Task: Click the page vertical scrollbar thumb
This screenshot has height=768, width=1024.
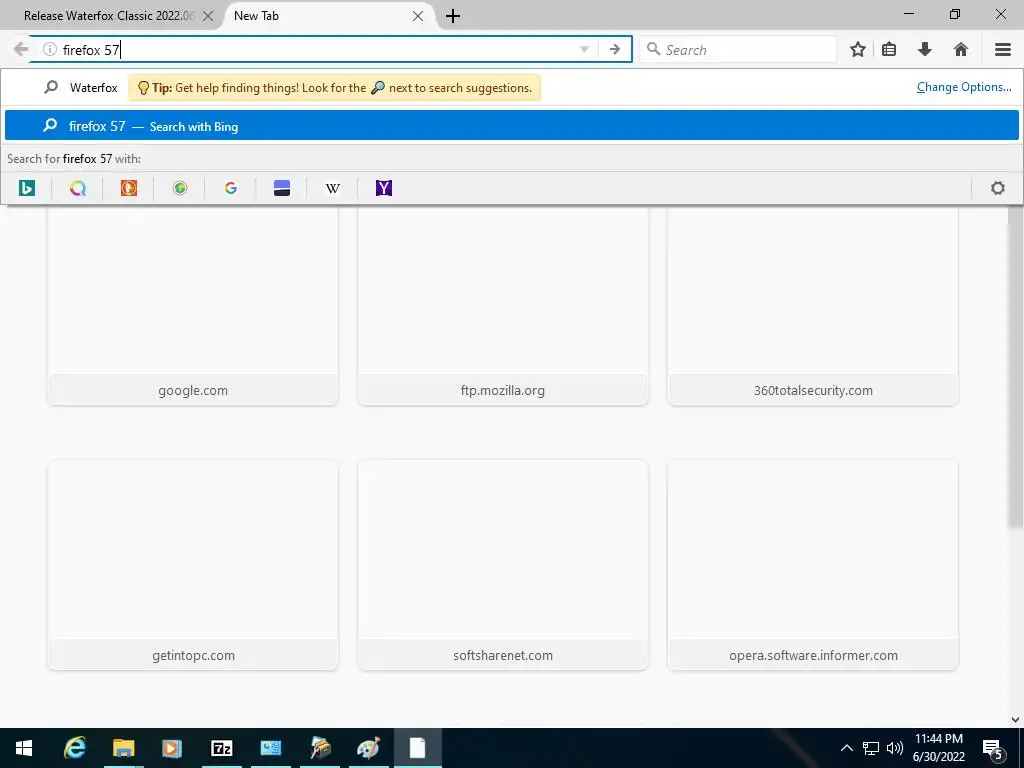Action: click(x=1016, y=367)
